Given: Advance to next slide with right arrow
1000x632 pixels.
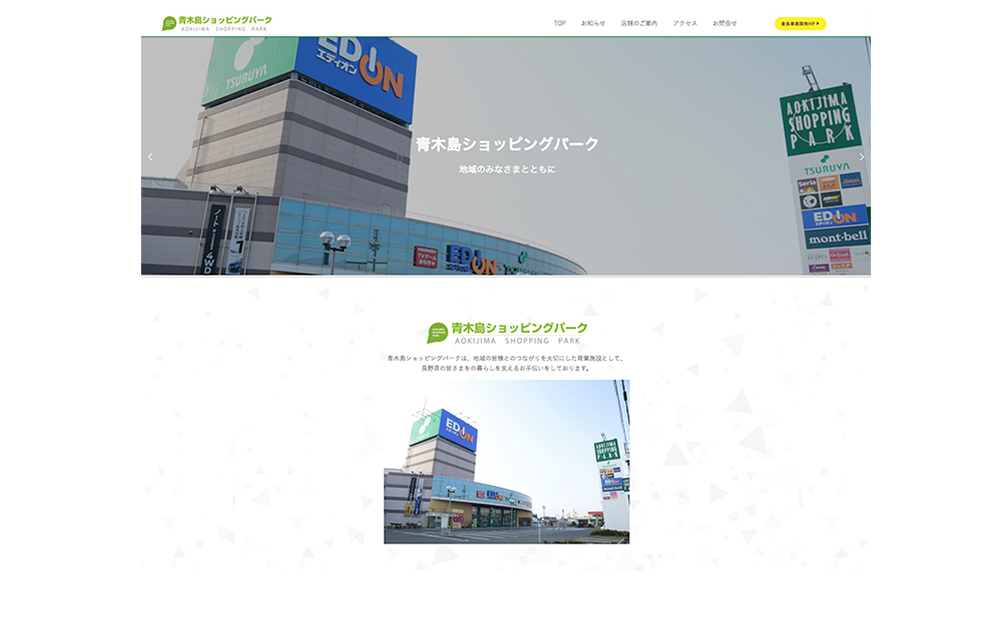Looking at the screenshot, I should (862, 156).
